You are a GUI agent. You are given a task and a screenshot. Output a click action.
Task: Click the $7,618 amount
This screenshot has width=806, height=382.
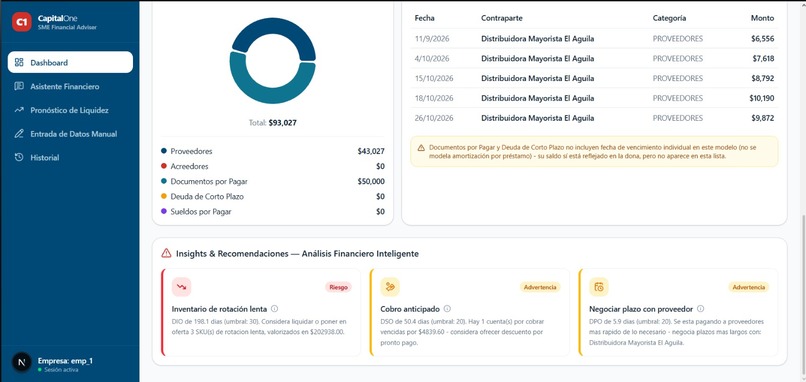(763, 59)
